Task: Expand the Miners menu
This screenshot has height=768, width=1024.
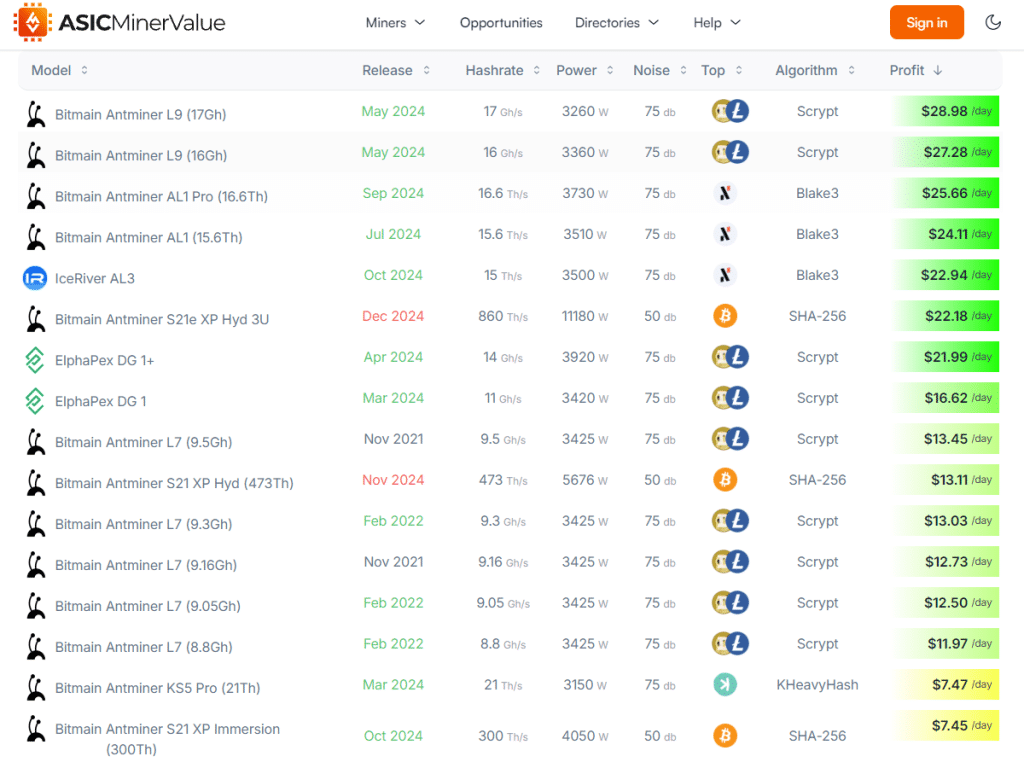Action: click(395, 23)
